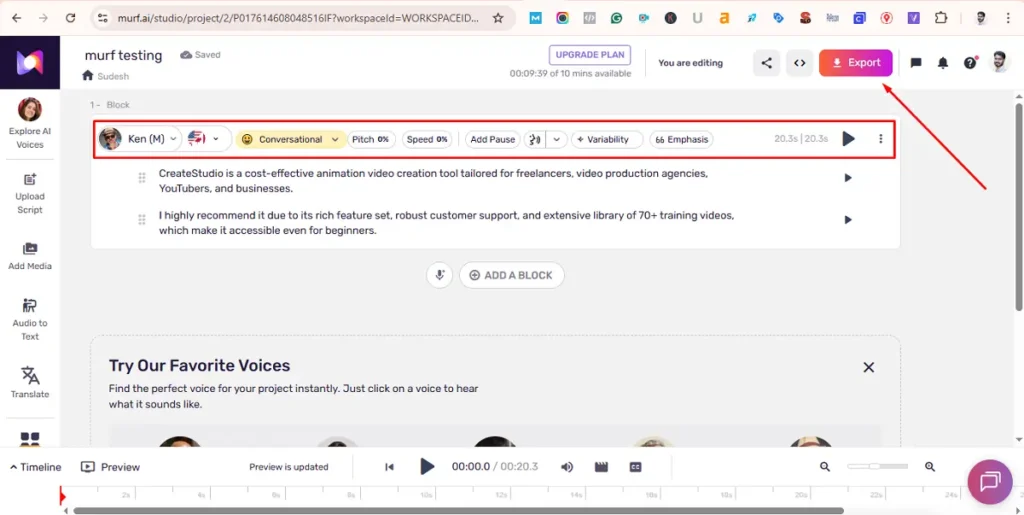
Task: Open the blue M extension icon
Action: tap(536, 18)
